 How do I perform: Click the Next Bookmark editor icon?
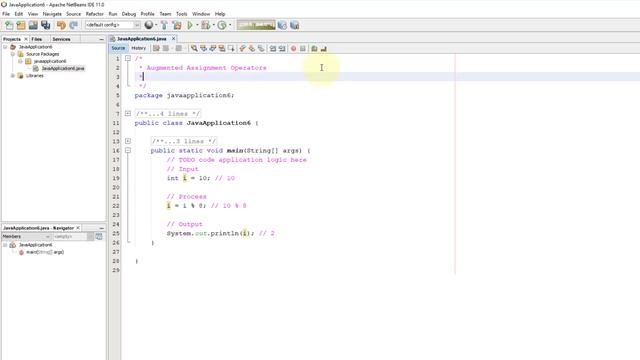click(252, 49)
